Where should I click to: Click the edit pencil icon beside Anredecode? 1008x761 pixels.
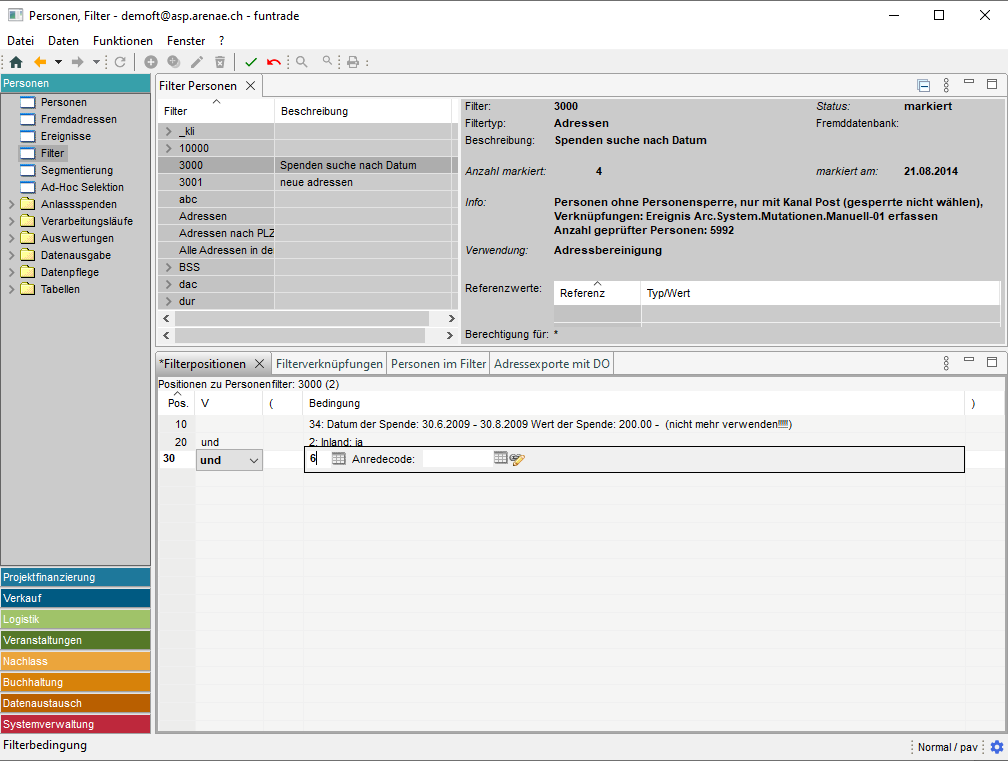tap(517, 459)
